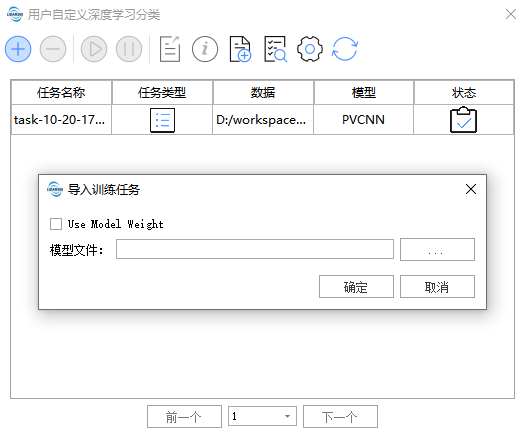Screen dimensions: 525x439
Task: Click the 前一个 previous page button
Action: point(184,417)
